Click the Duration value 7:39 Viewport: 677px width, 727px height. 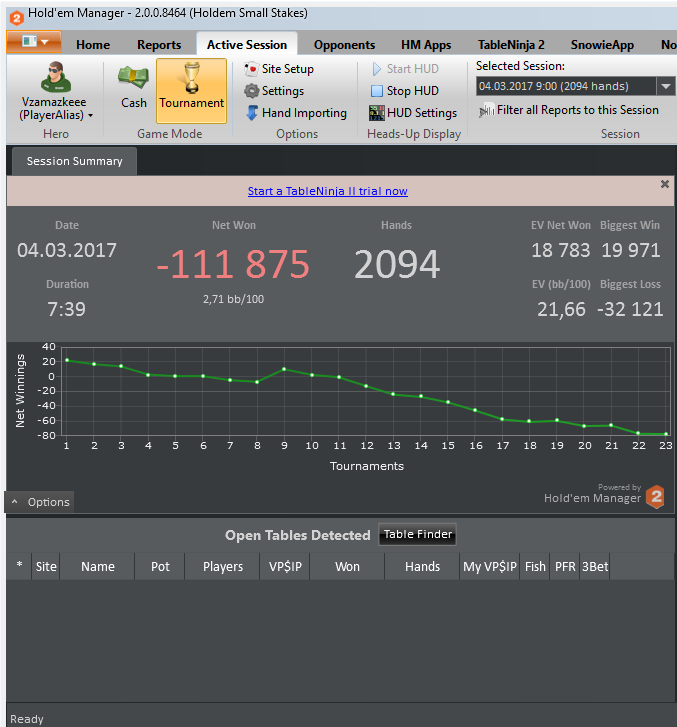pos(66,309)
